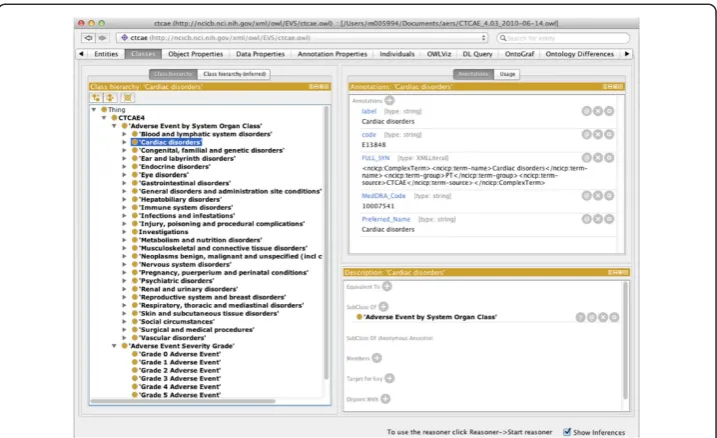The image size is (717, 438).
Task: Open the ctcae active ontology dropdown
Action: pos(302,38)
